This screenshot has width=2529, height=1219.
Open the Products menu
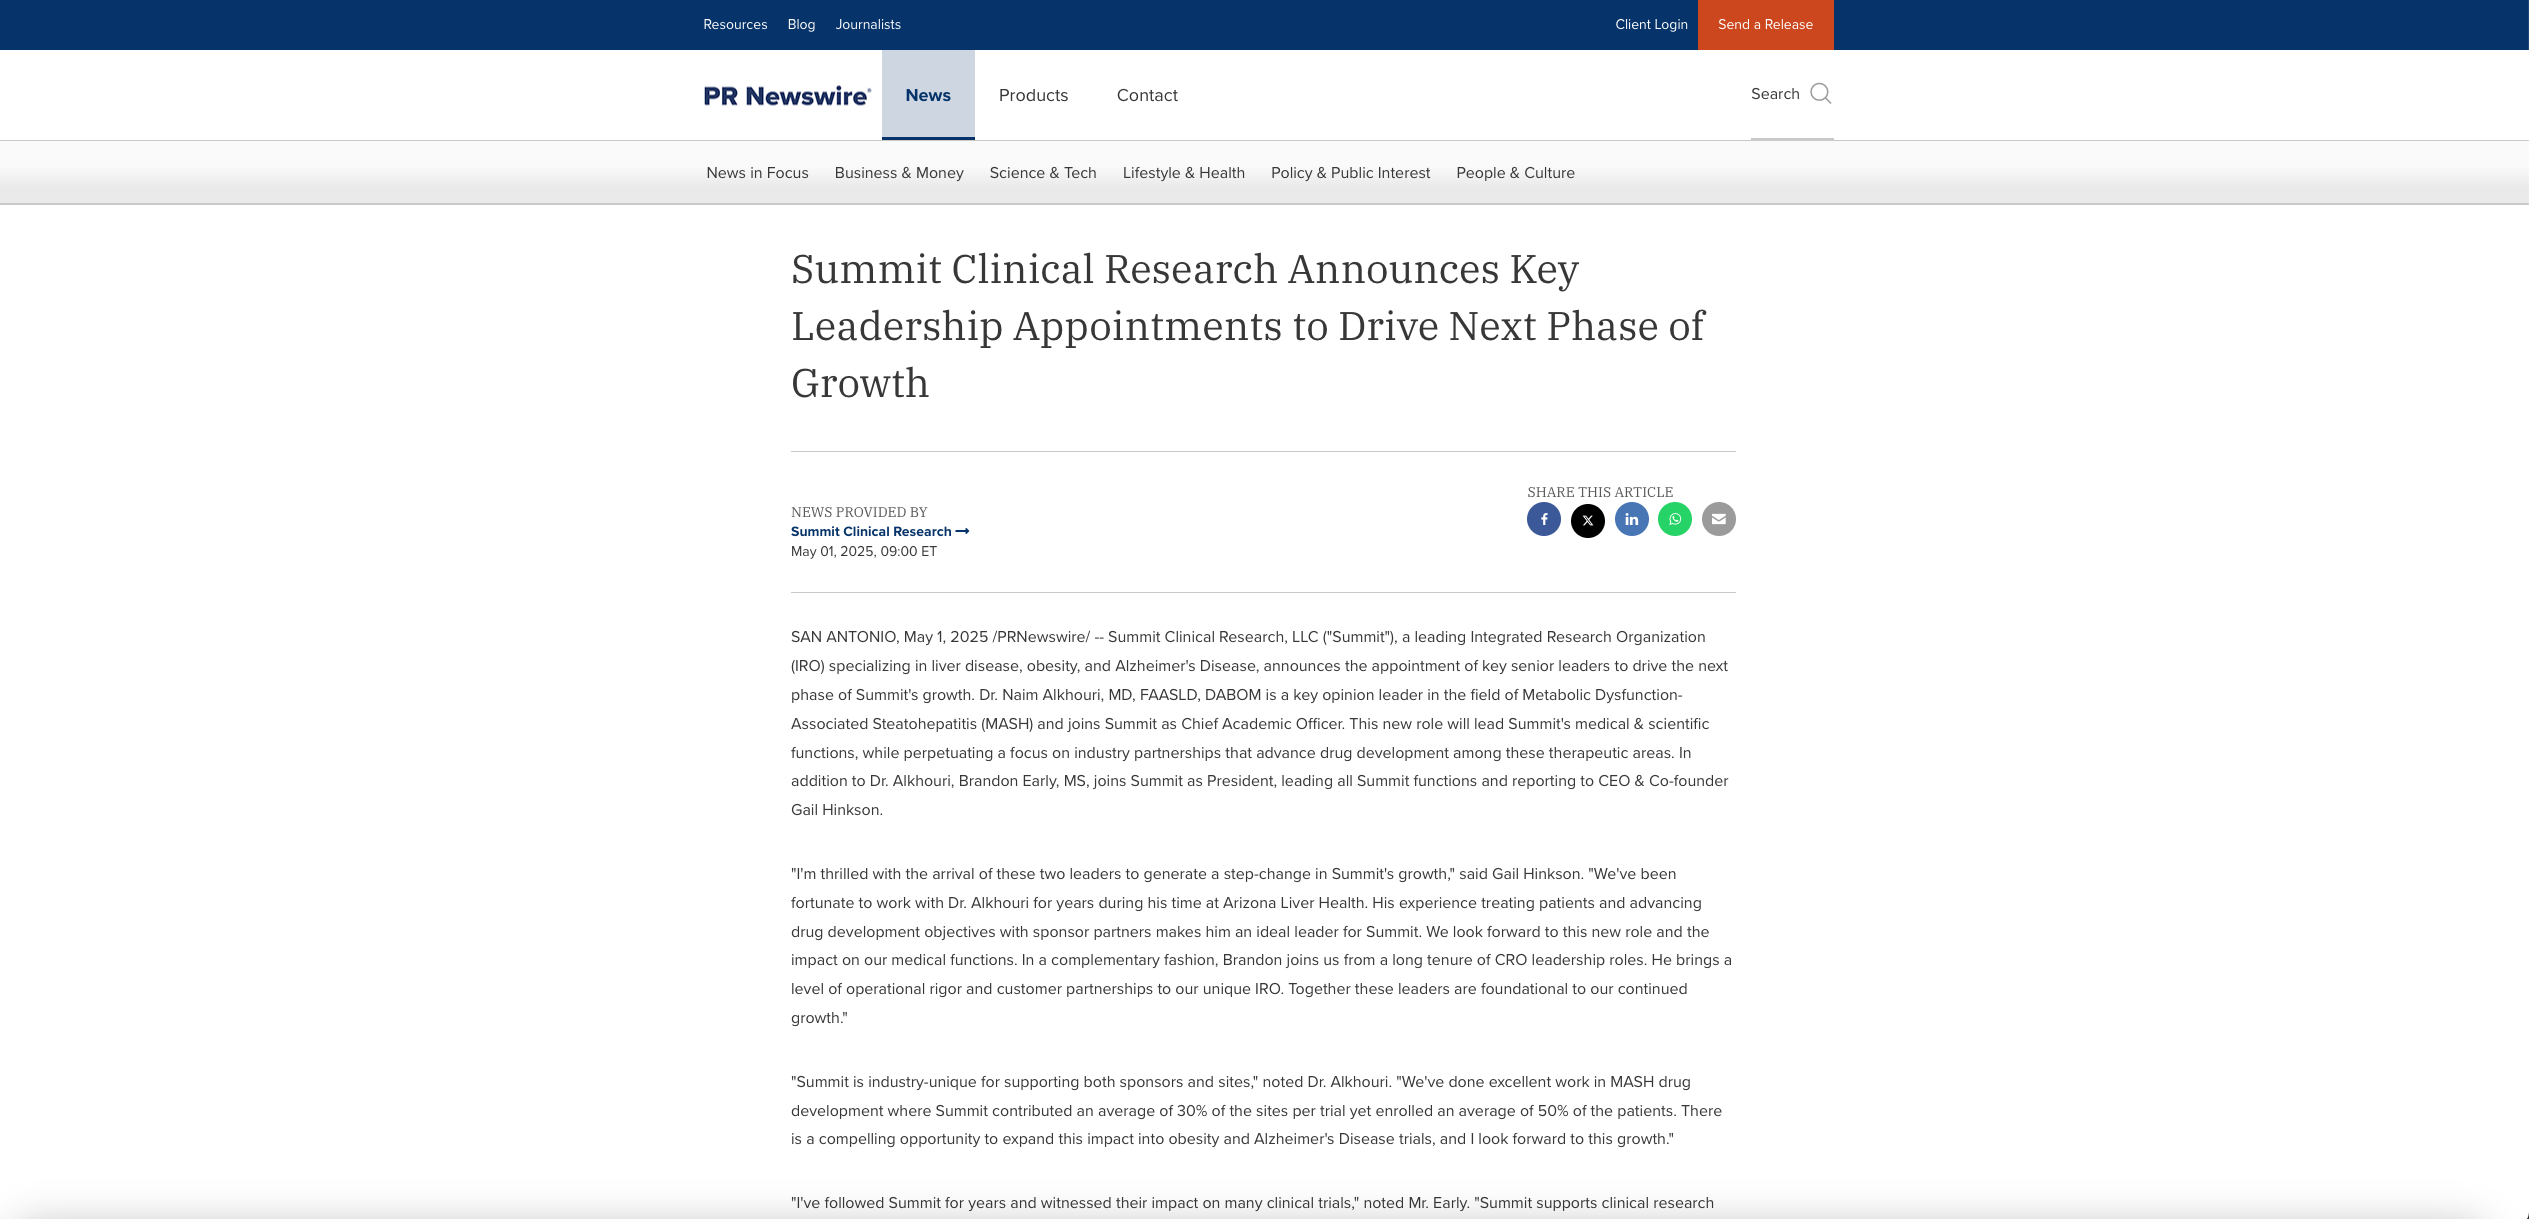click(x=1033, y=95)
